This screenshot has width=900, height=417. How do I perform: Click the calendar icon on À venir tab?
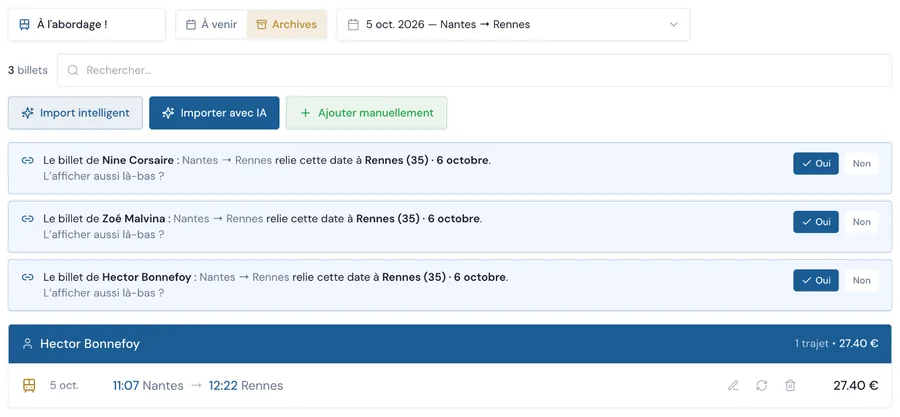click(x=191, y=25)
